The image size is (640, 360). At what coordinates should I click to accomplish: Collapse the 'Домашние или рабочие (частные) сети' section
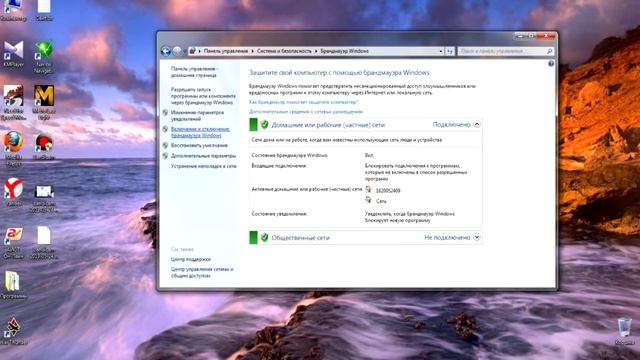pyautogui.click(x=477, y=124)
